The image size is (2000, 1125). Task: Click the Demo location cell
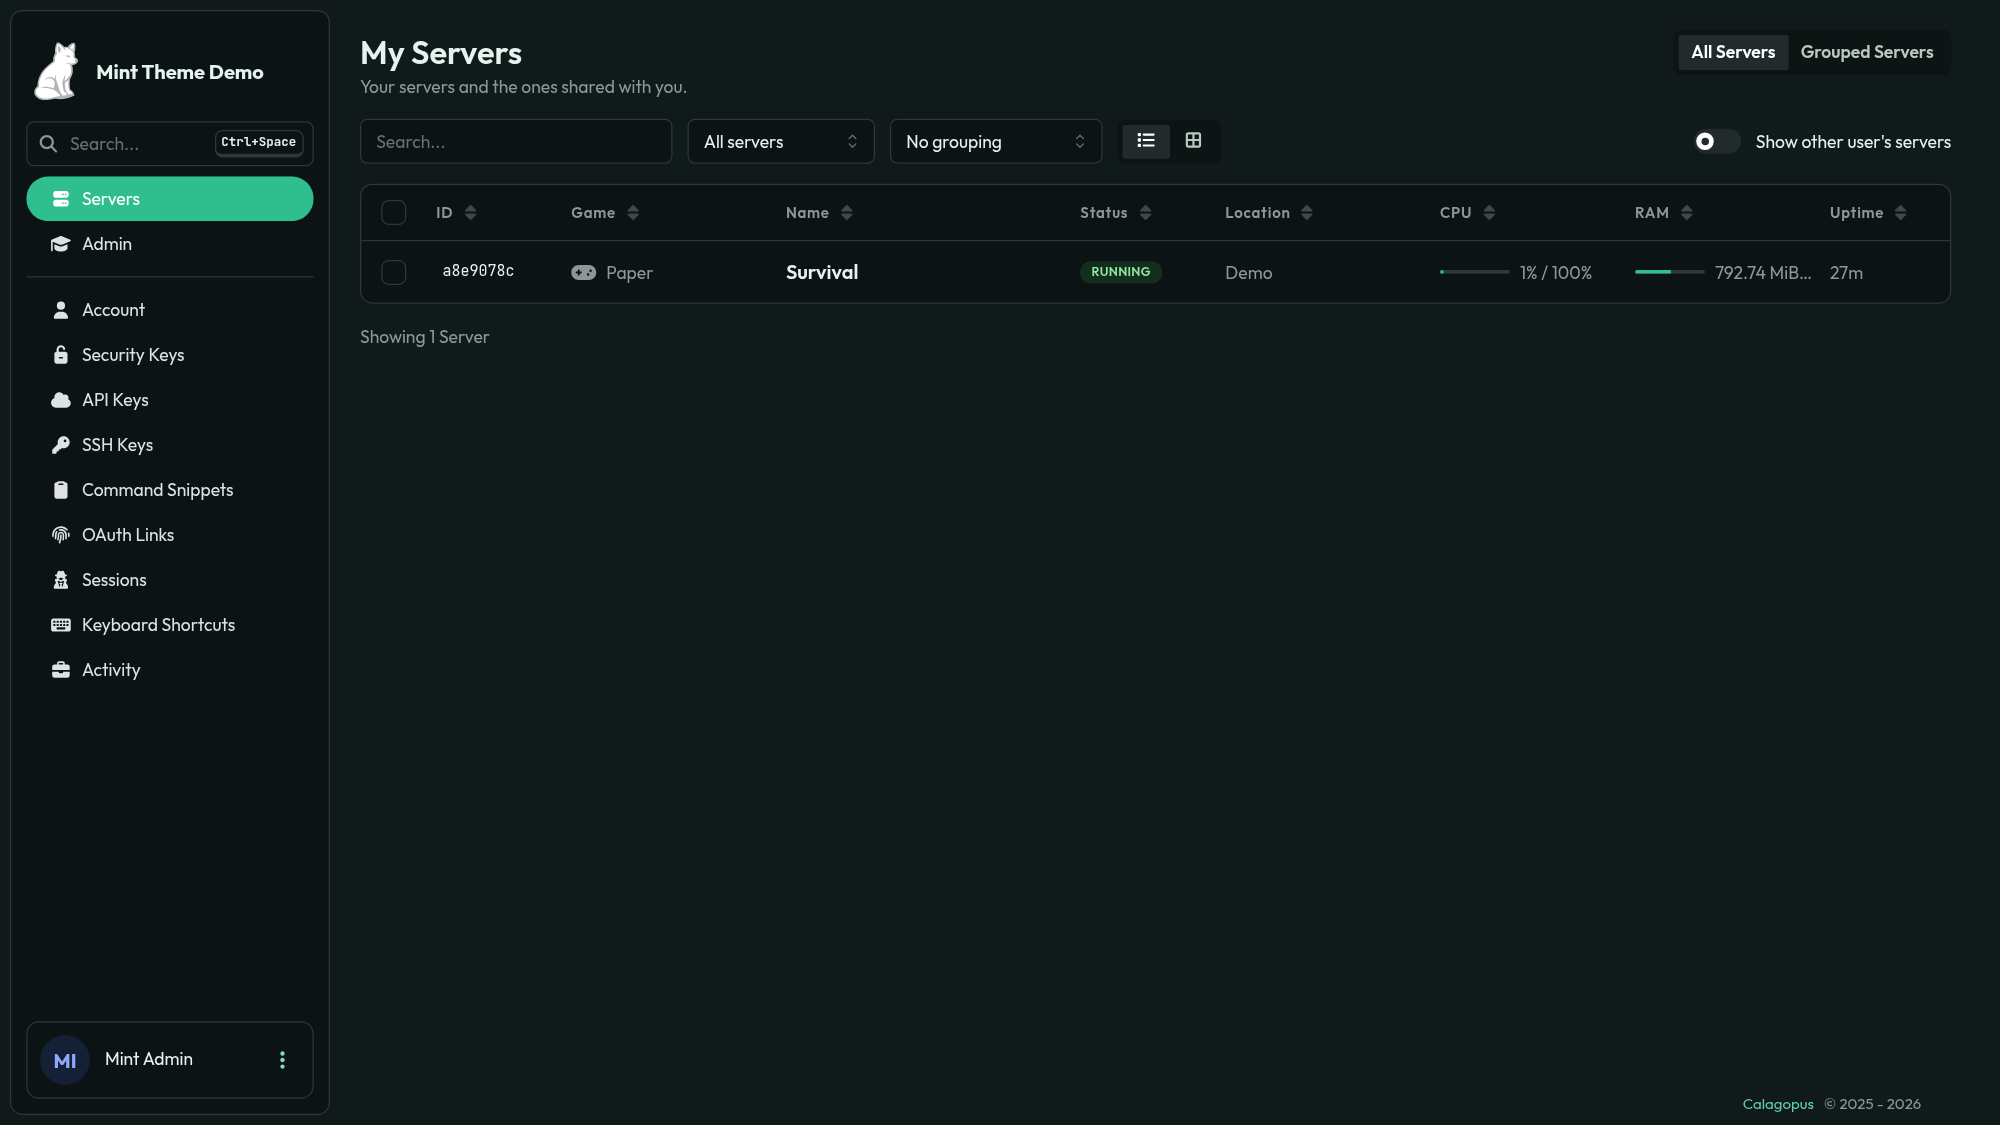(x=1249, y=273)
